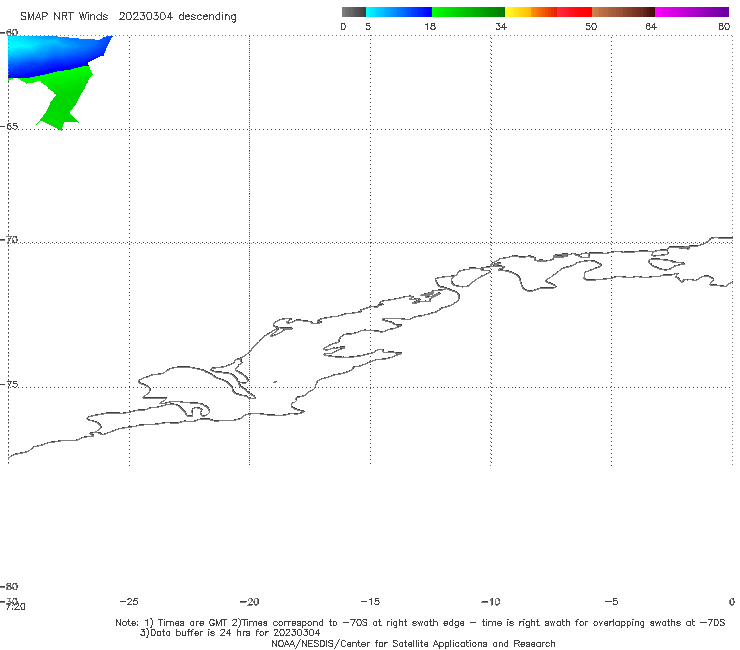Click the longitude label "-5"
The width and height of the screenshot is (740, 650).
pos(611,601)
